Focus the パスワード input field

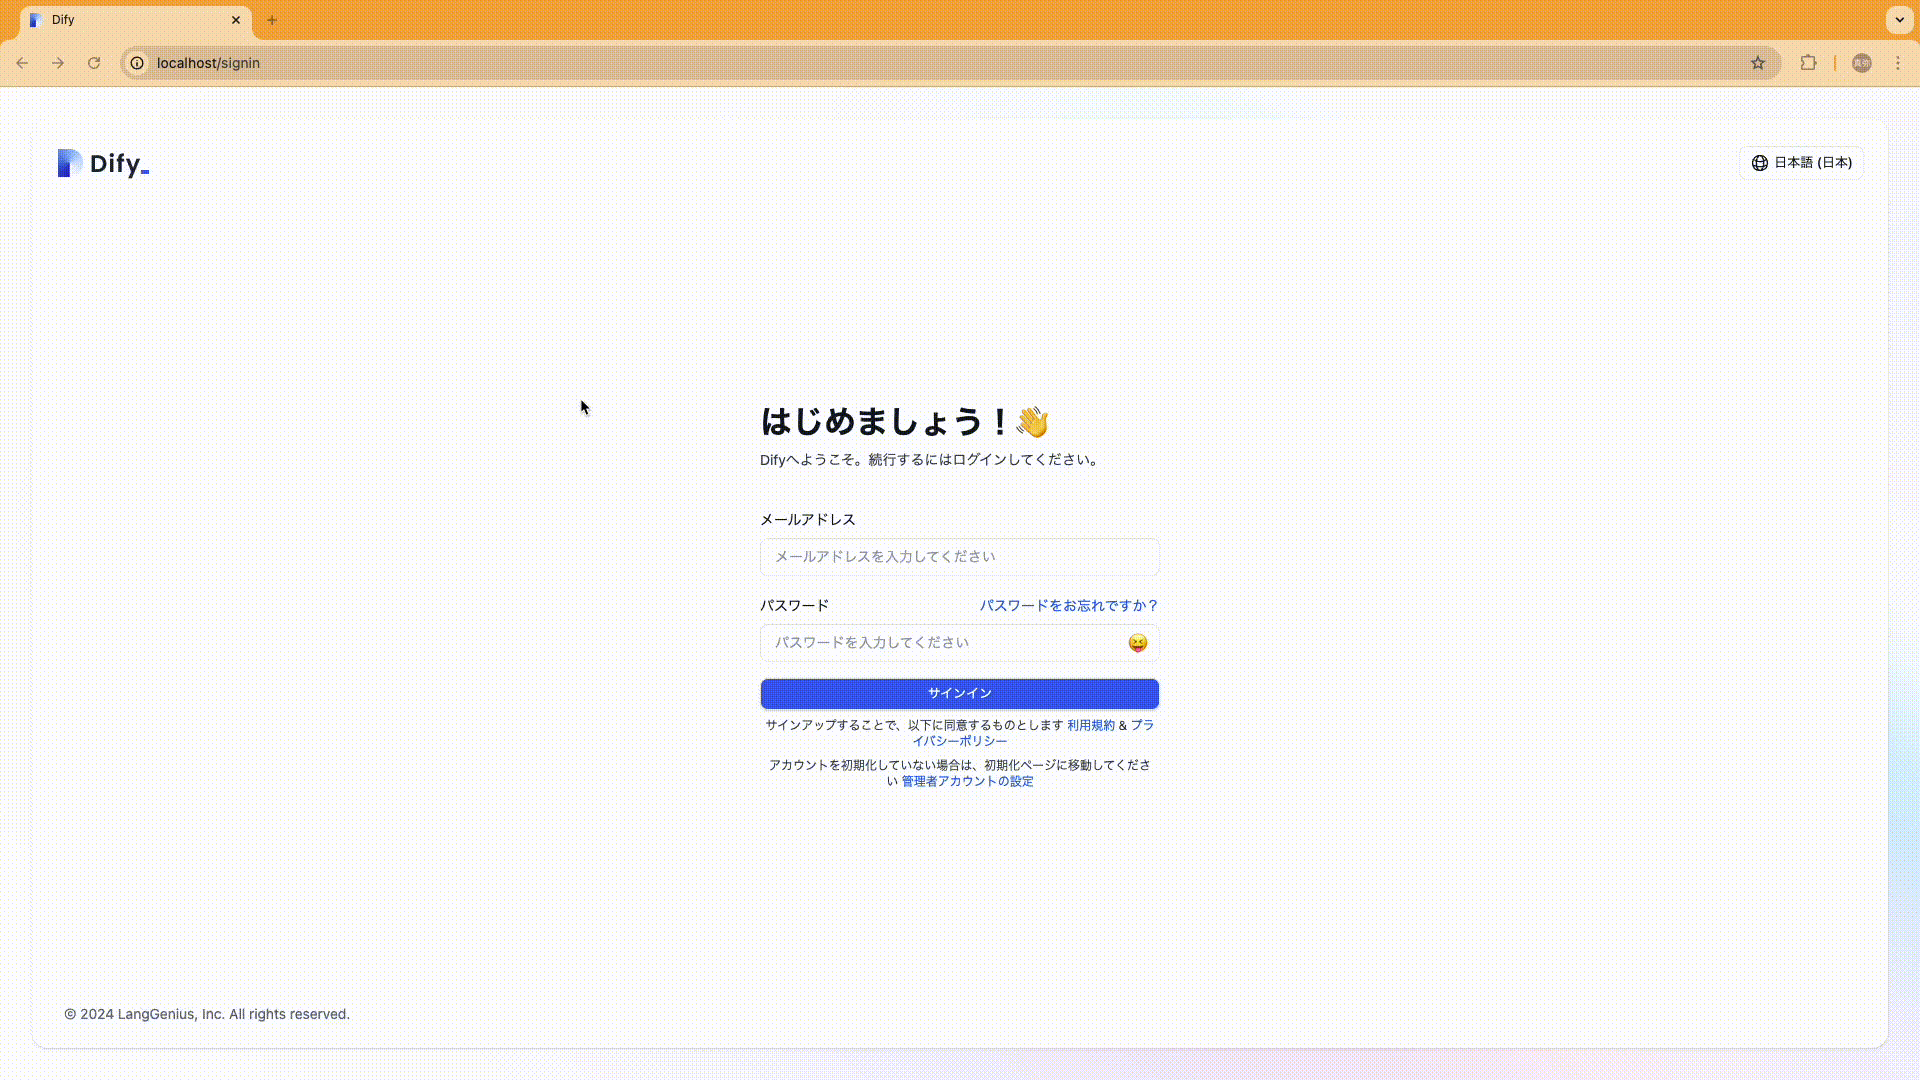point(959,643)
